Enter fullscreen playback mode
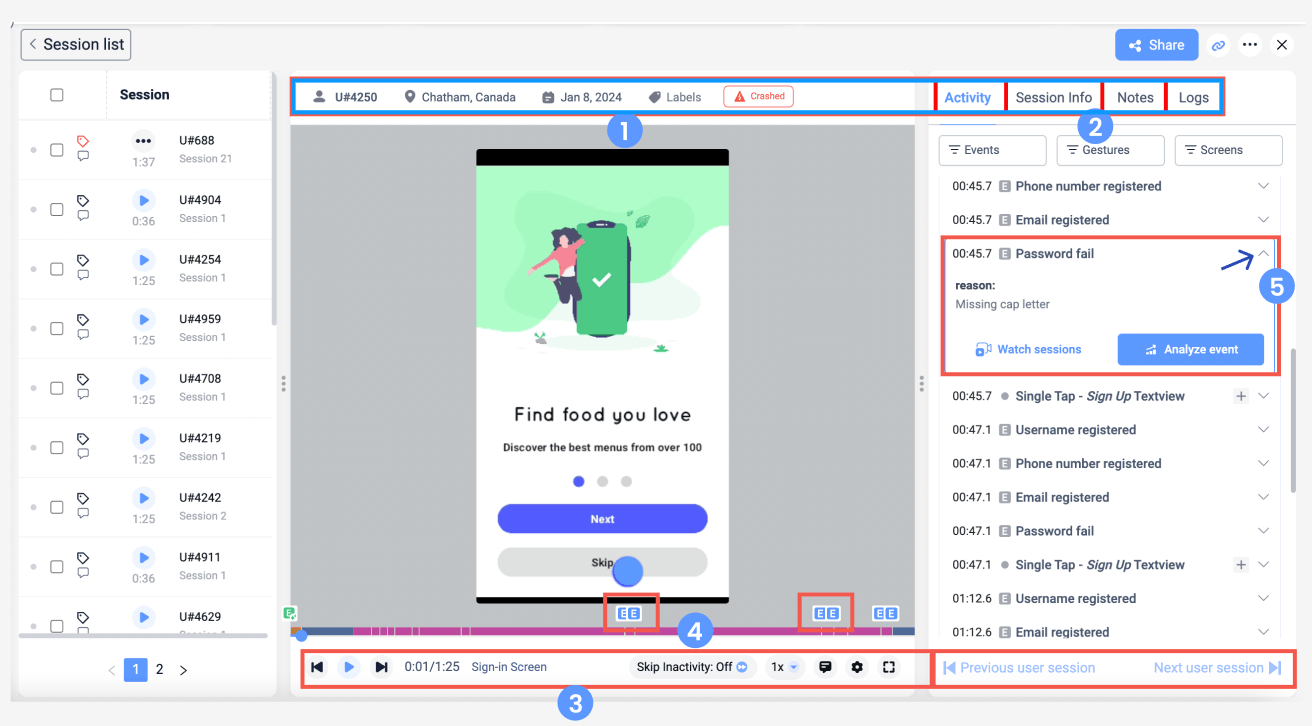This screenshot has width=1312, height=726. point(889,667)
